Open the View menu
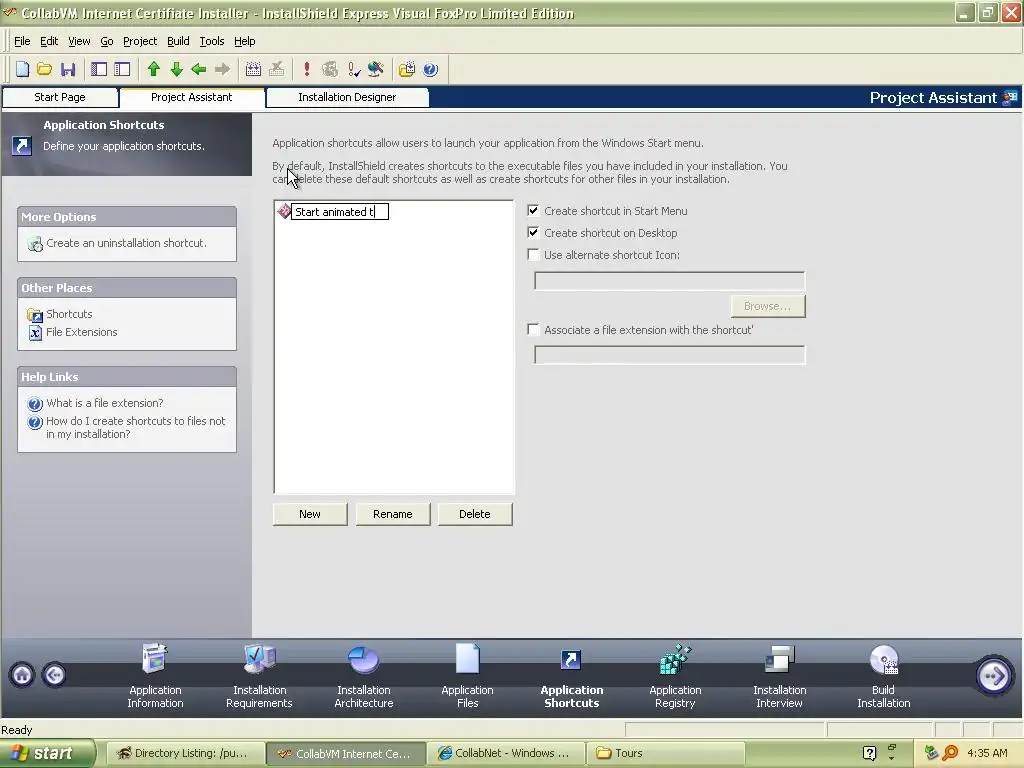This screenshot has height=768, width=1024. (79, 41)
